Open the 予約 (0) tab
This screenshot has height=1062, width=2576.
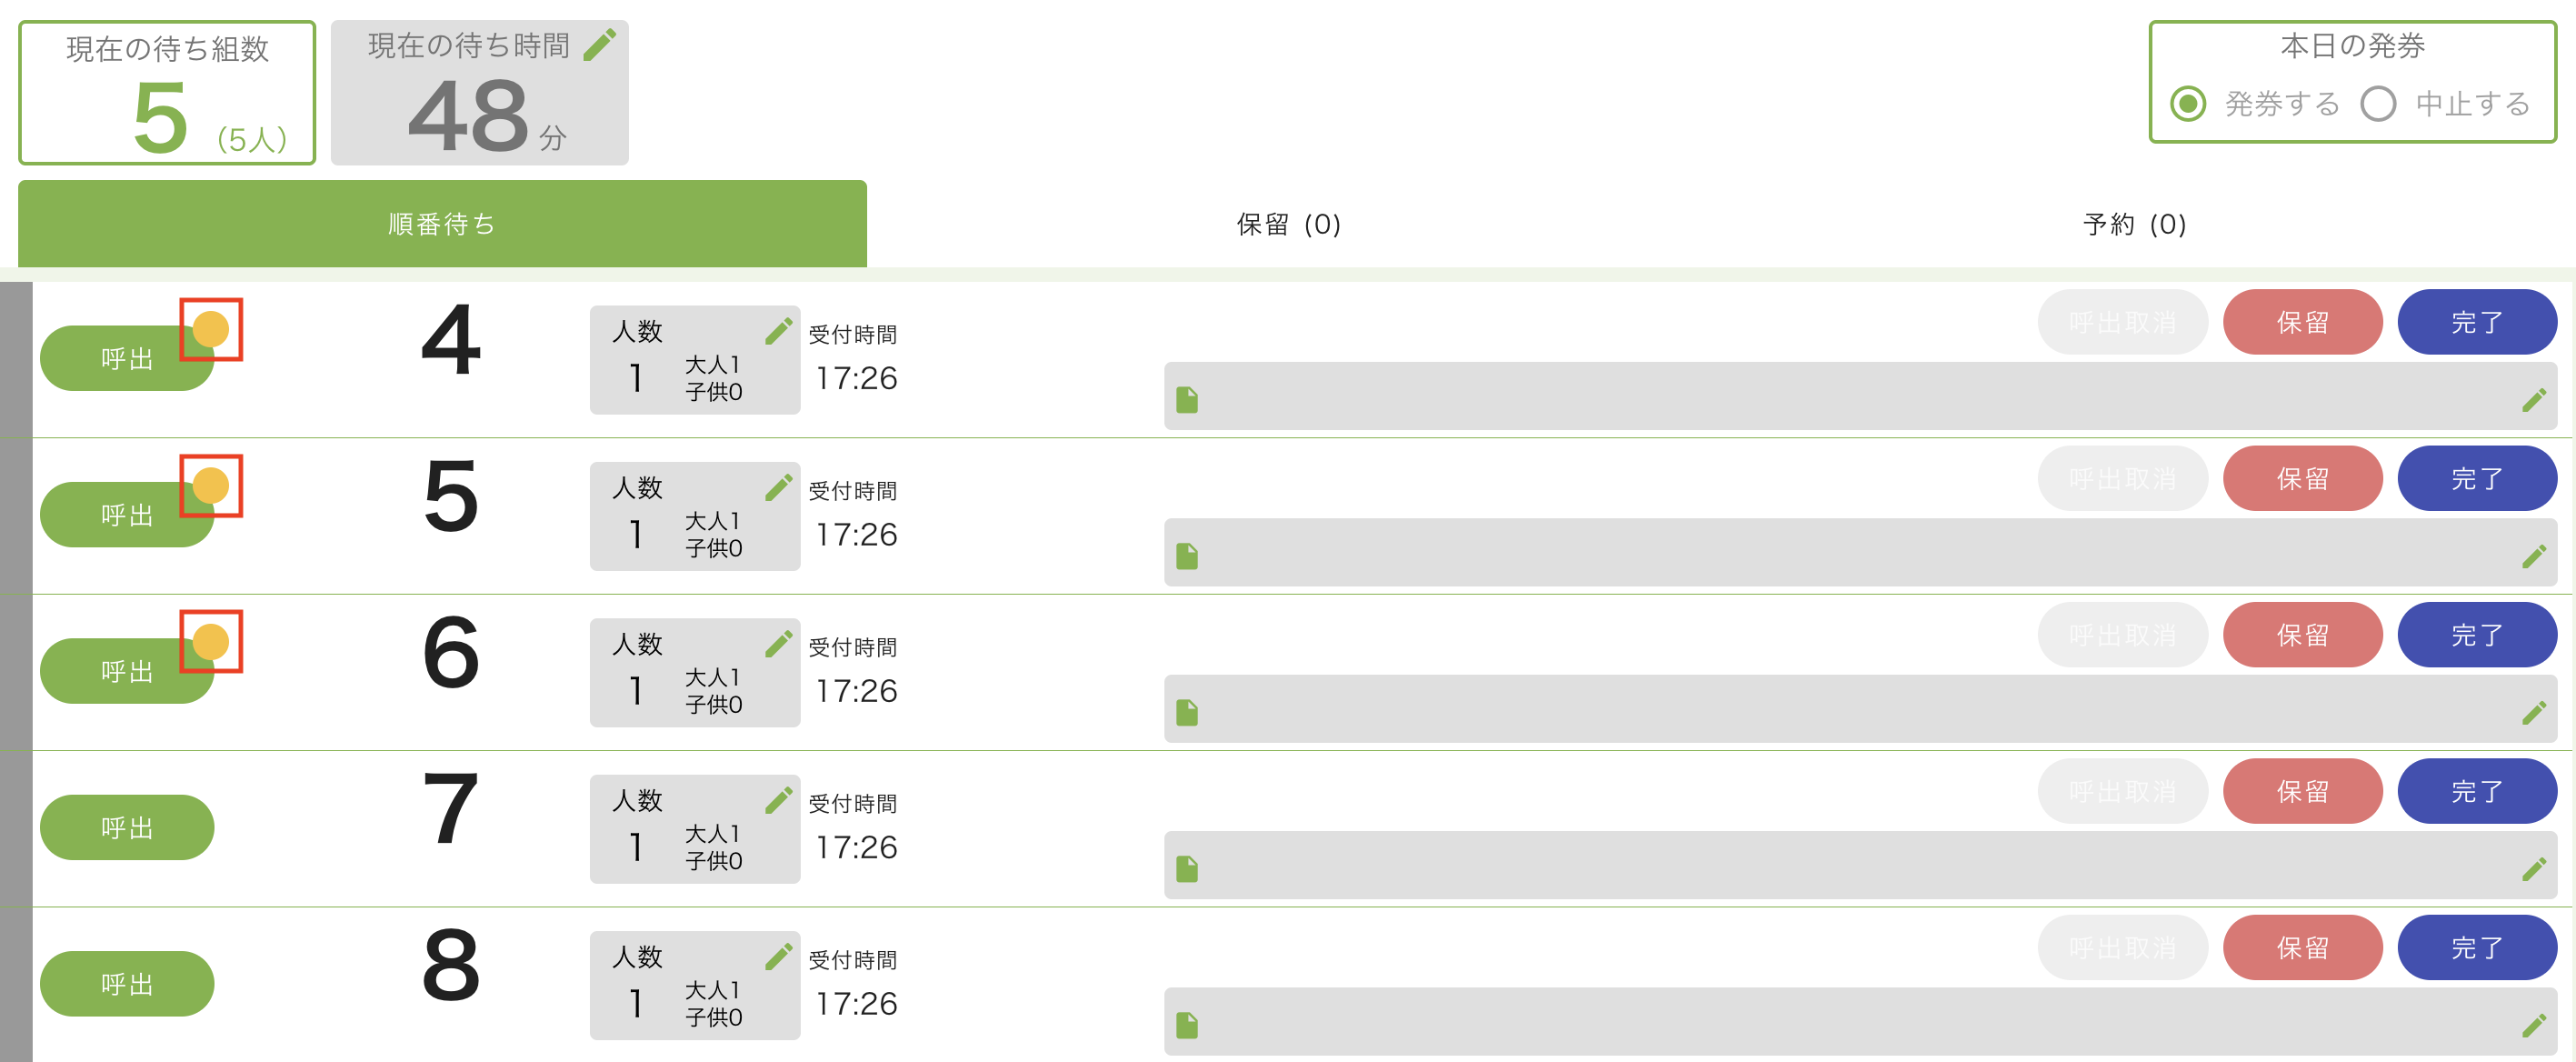coord(2134,224)
